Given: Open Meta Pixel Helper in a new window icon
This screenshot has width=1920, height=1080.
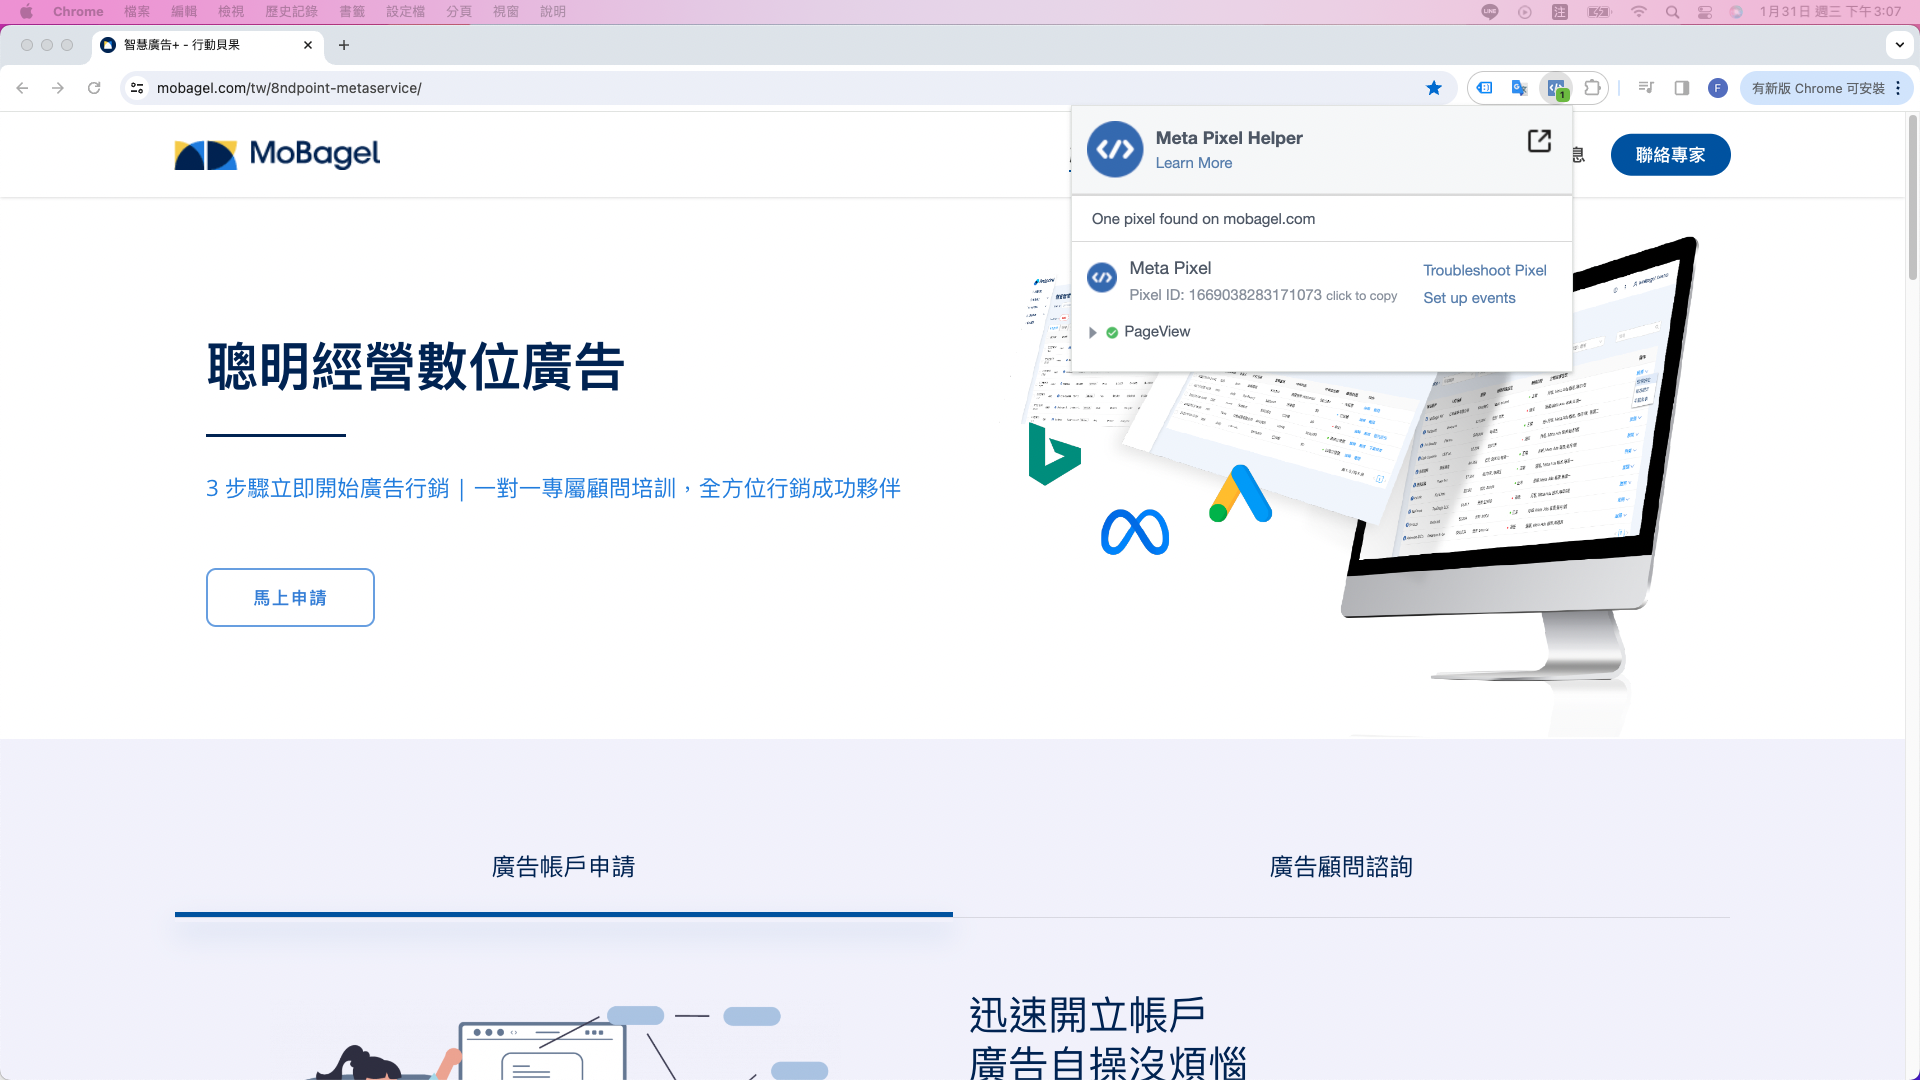Looking at the screenshot, I should pos(1539,141).
